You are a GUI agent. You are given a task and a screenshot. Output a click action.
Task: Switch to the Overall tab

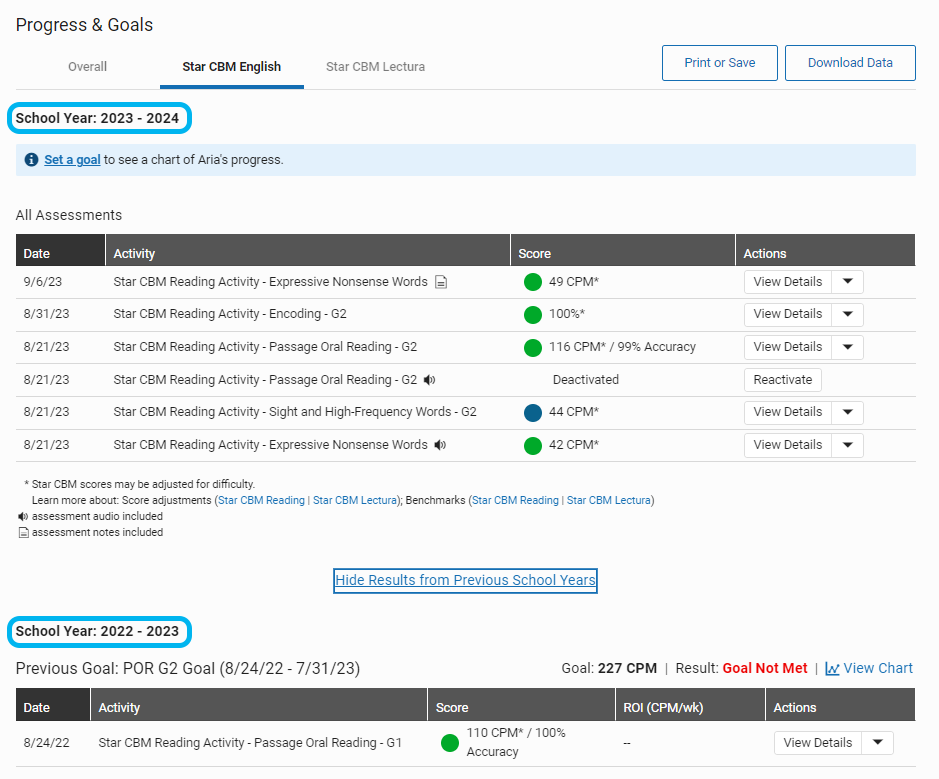point(87,66)
